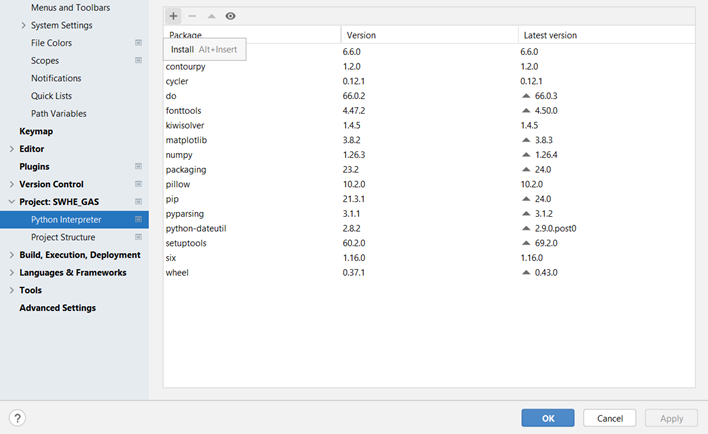Click the plus Install package icon
The image size is (708, 434).
(x=173, y=16)
